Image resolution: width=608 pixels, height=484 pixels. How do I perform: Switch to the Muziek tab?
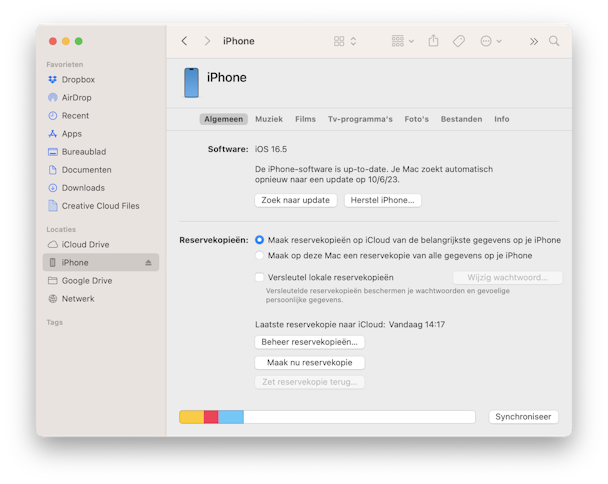click(x=269, y=119)
